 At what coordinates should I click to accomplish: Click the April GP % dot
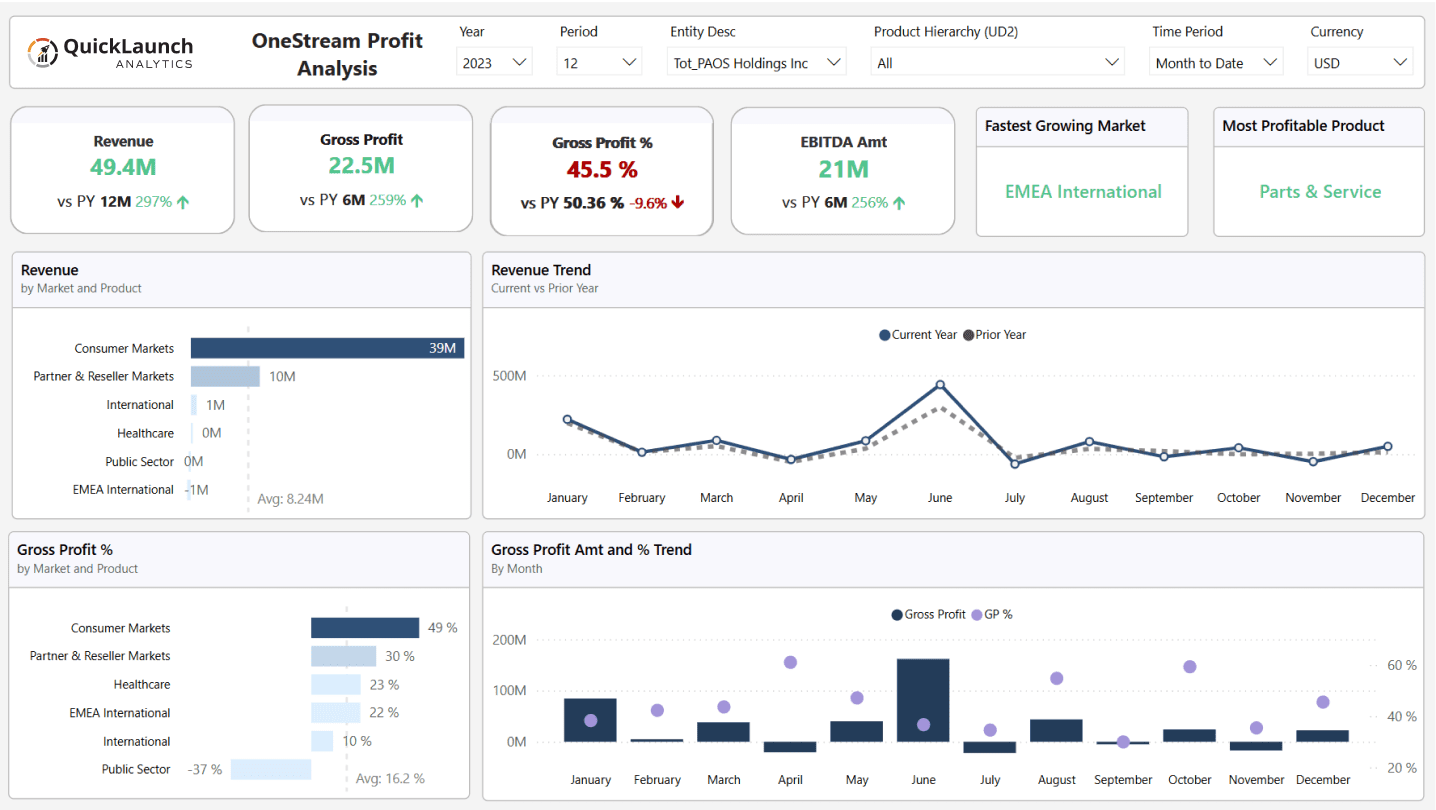[790, 662]
